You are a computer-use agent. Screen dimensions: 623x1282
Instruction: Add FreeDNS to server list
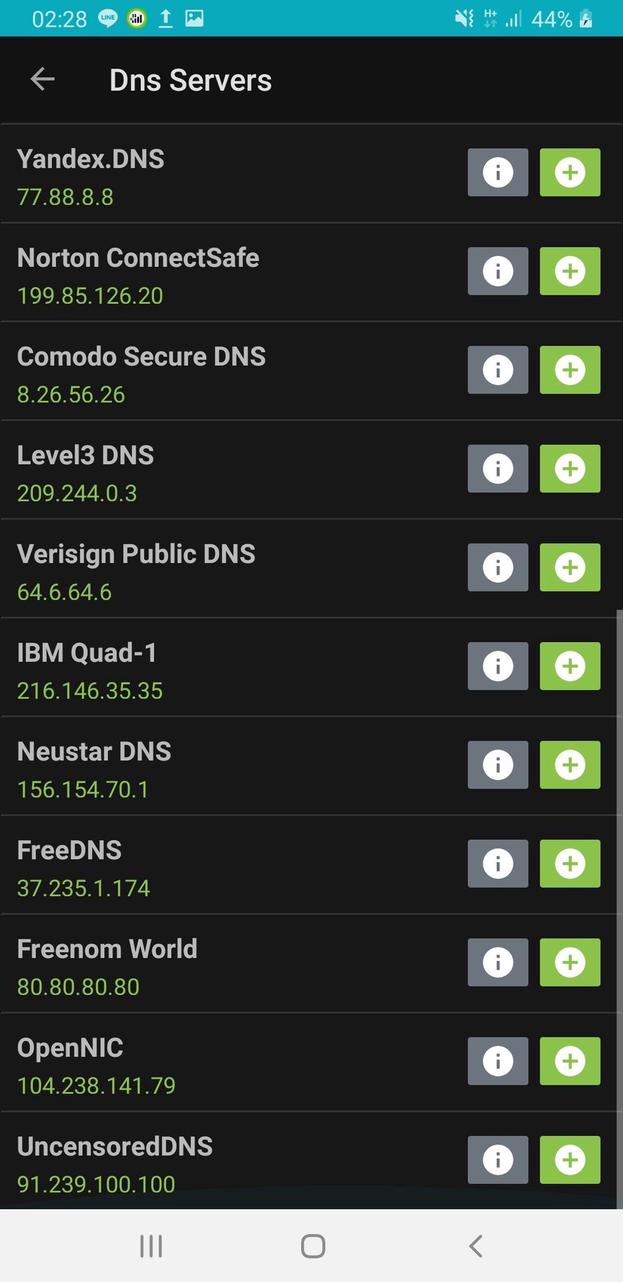point(570,863)
